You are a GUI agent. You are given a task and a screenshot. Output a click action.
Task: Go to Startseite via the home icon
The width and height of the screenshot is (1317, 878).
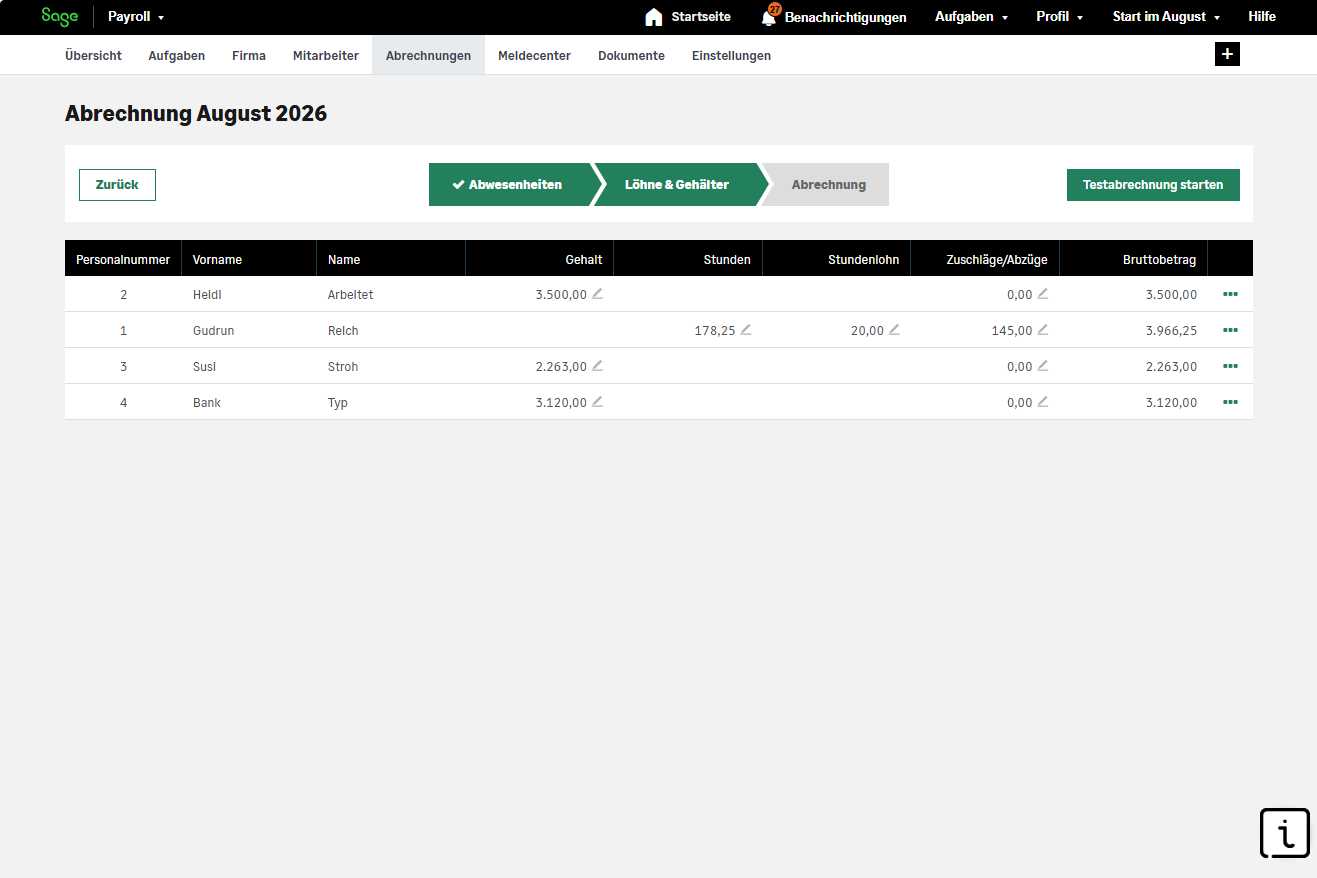[x=654, y=17]
